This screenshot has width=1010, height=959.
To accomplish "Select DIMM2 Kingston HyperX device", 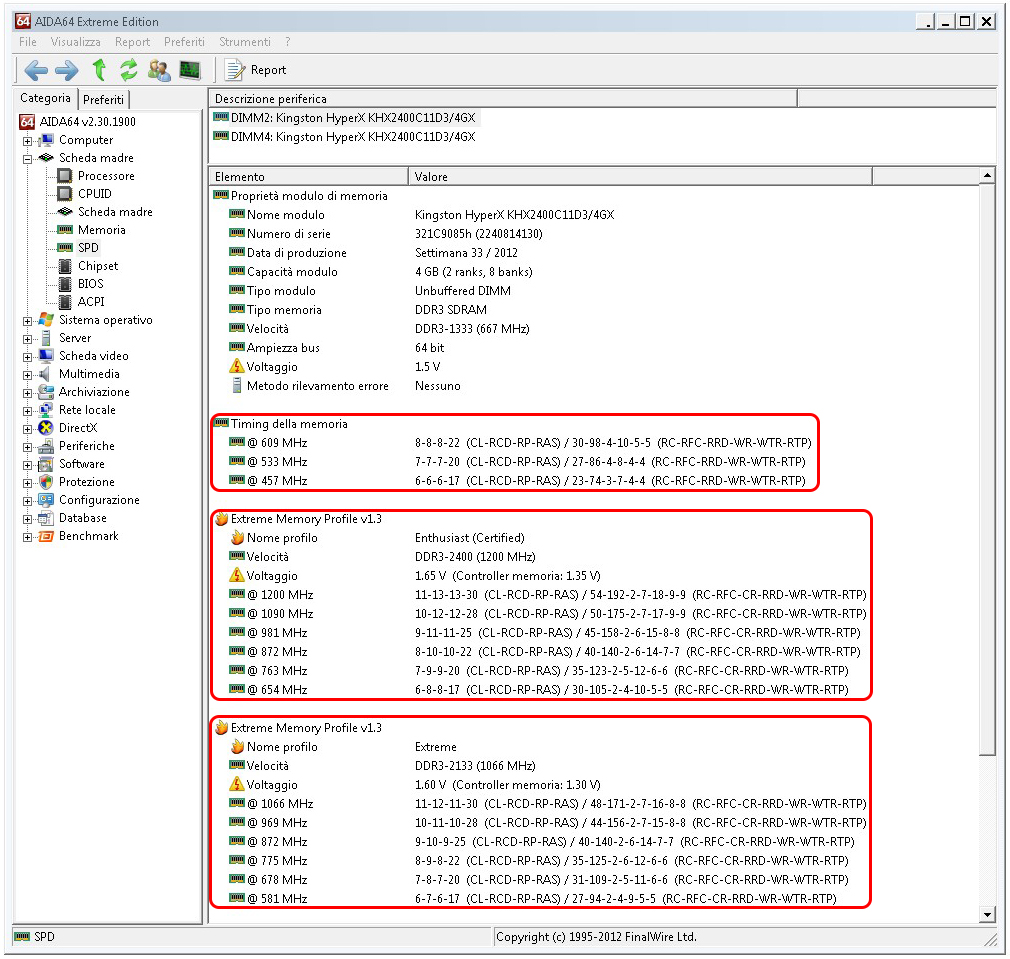I will tap(345, 118).
